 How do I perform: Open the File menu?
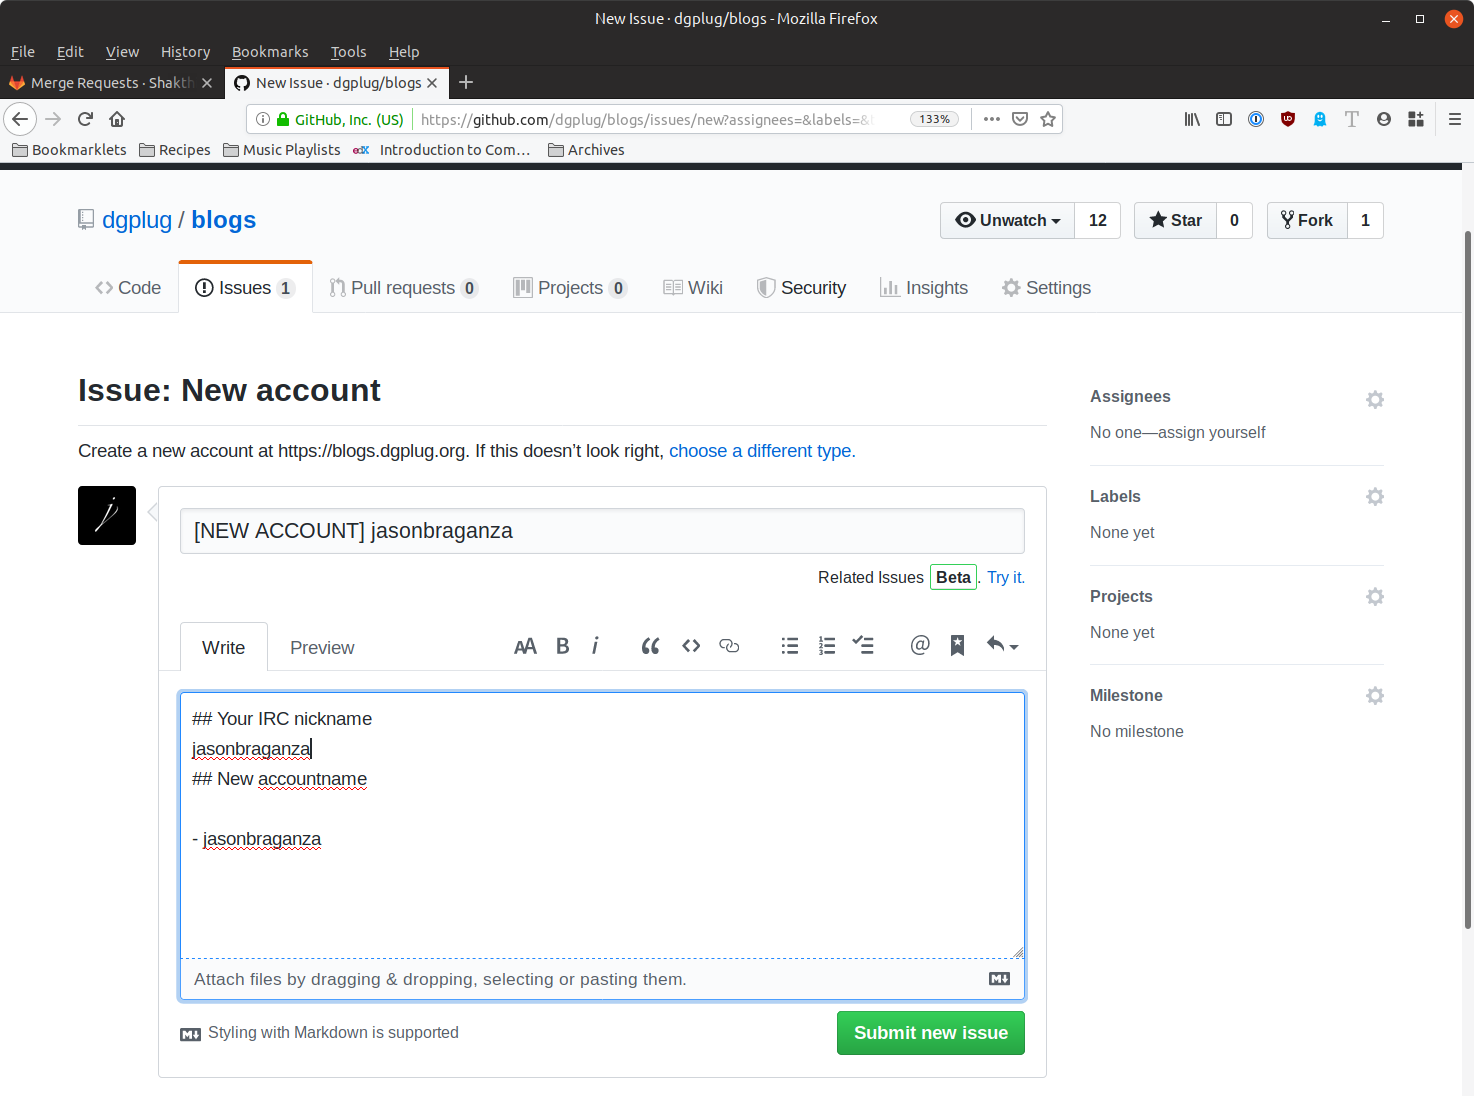(23, 52)
